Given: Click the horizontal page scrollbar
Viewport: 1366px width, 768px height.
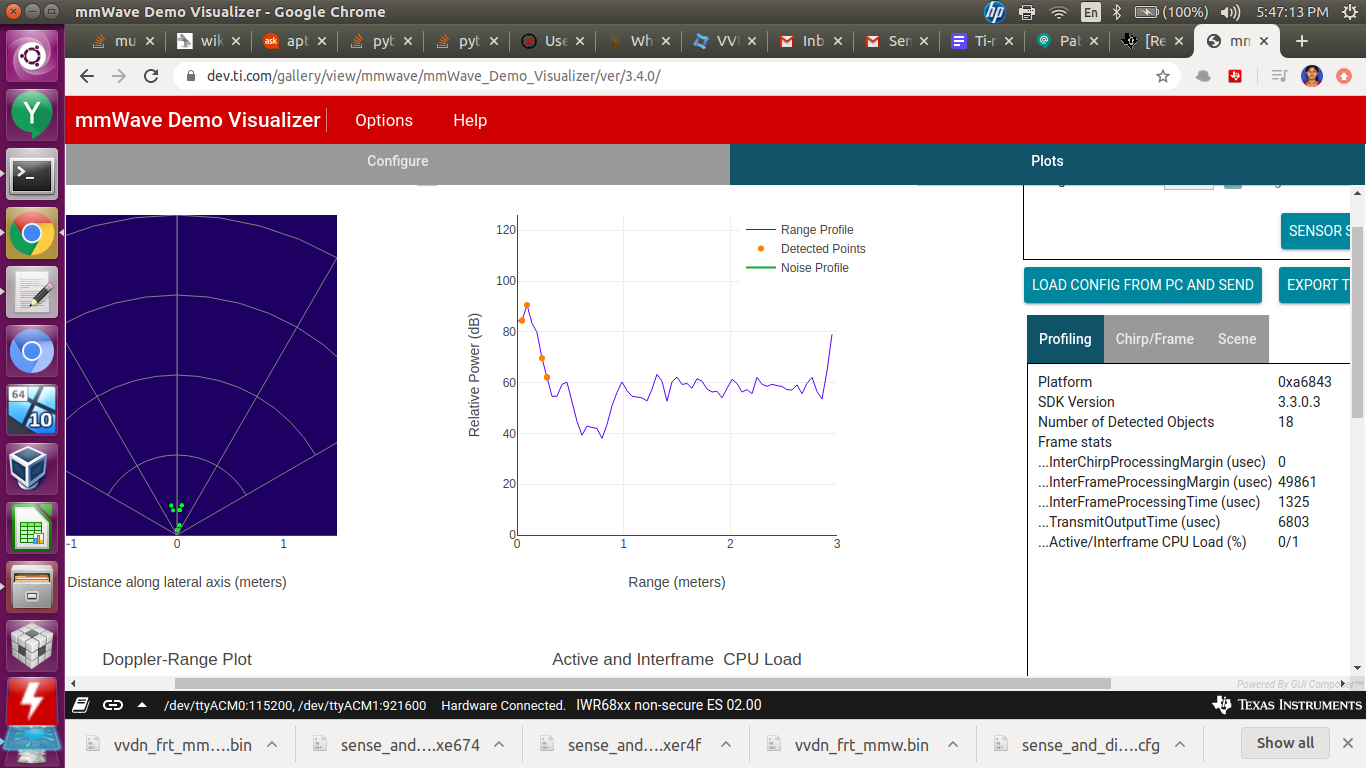Looking at the screenshot, I should tap(642, 684).
